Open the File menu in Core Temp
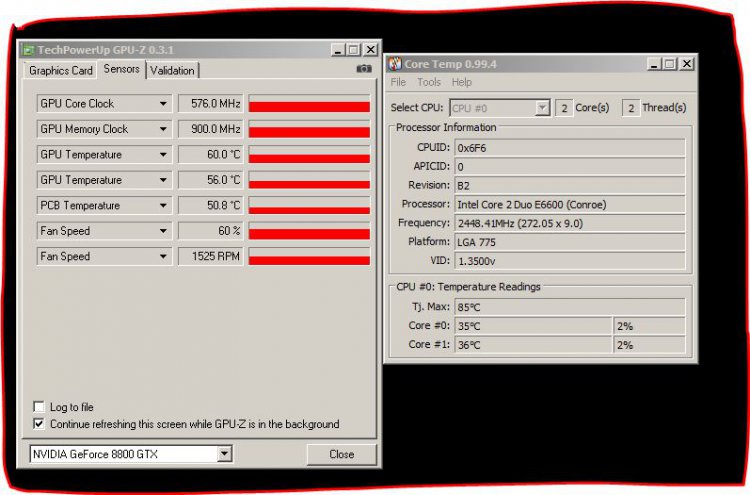The image size is (750, 495). click(x=398, y=82)
